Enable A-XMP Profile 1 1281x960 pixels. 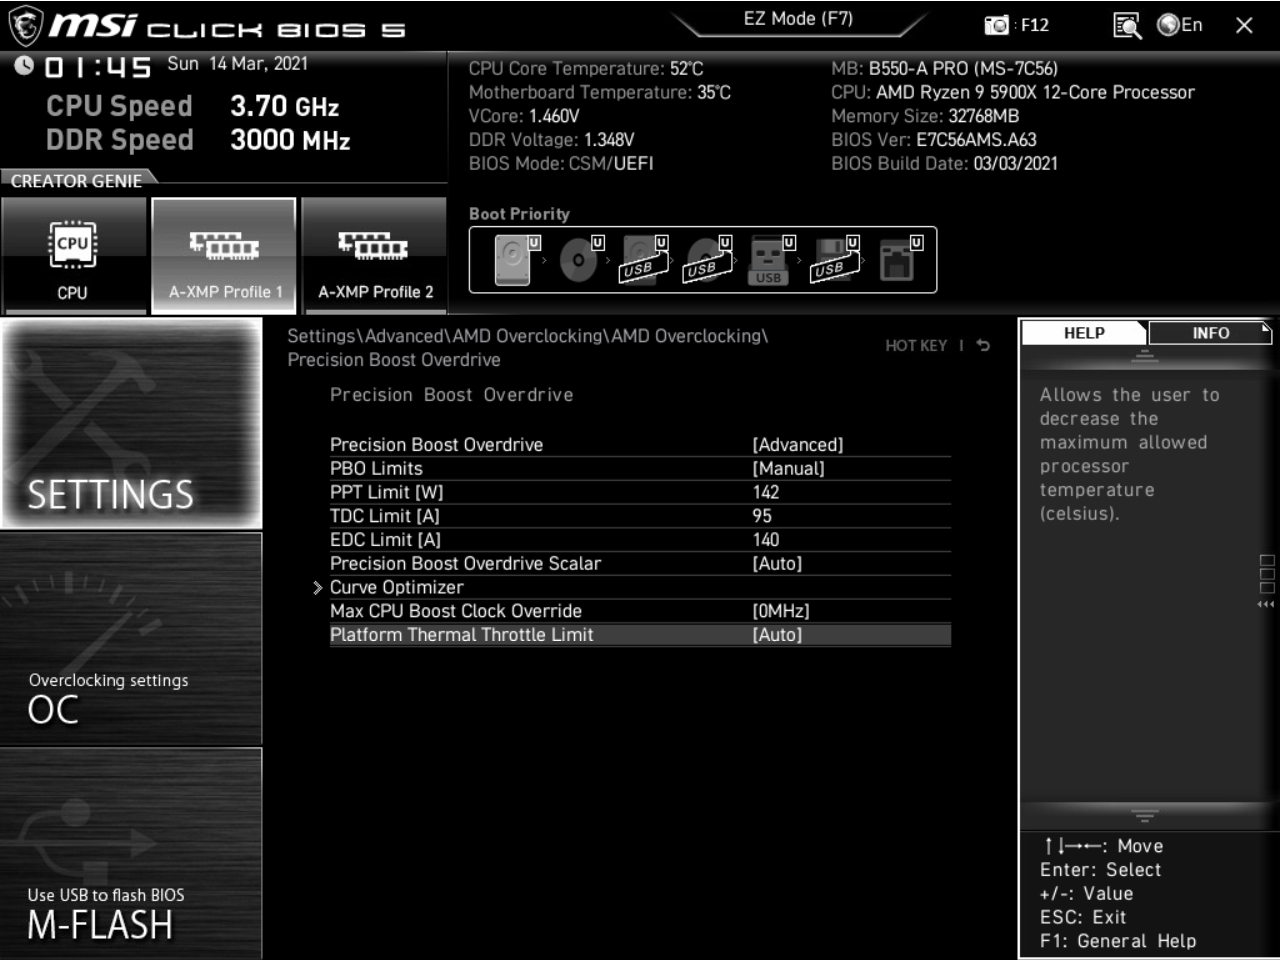pos(224,256)
